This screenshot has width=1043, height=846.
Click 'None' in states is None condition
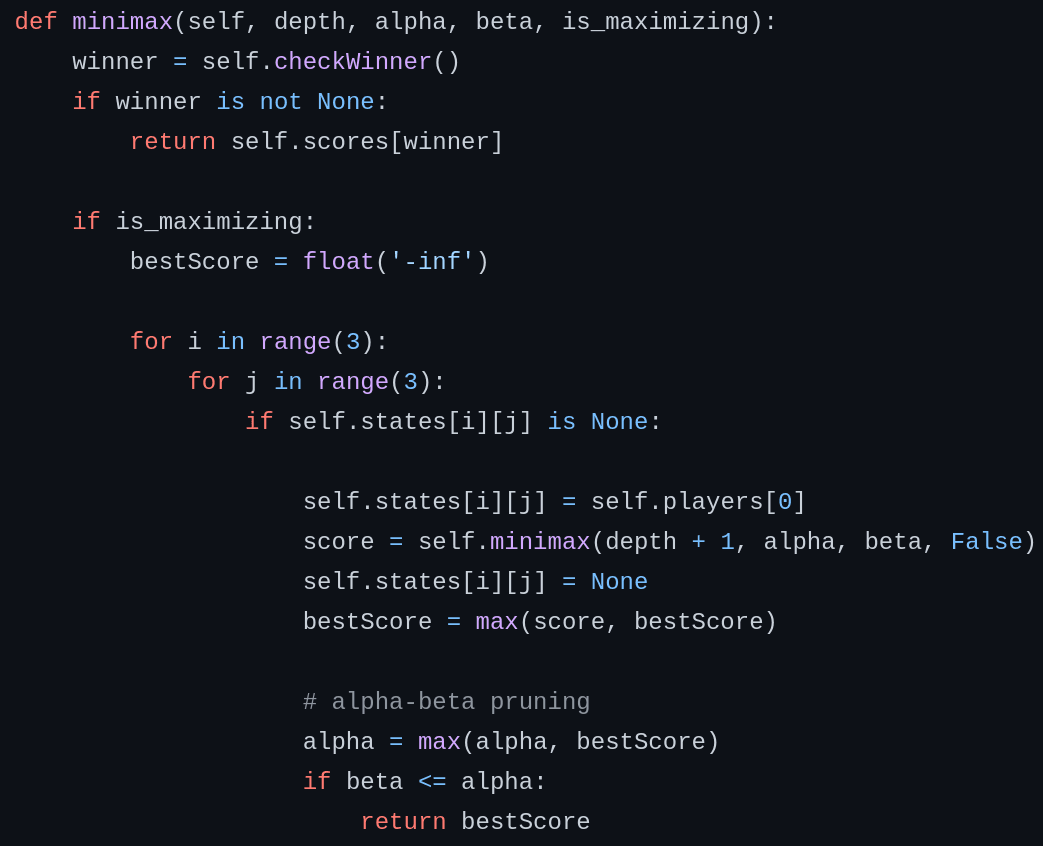tap(619, 422)
